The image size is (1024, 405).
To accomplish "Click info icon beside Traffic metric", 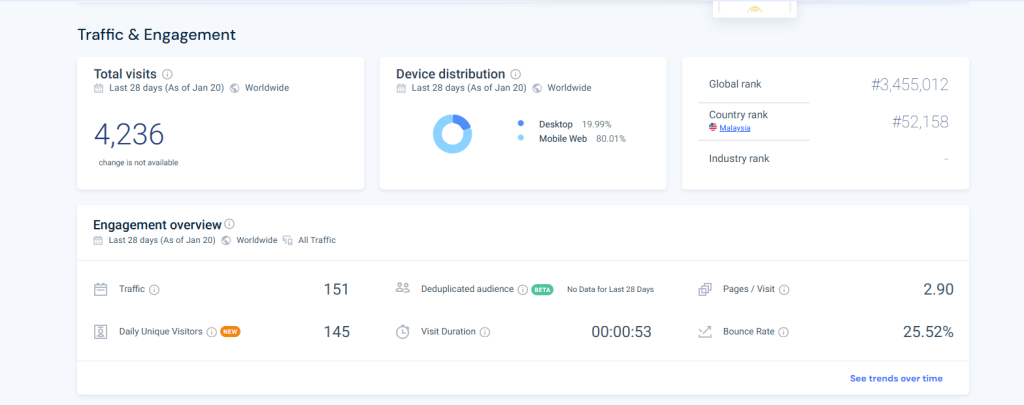I will click(154, 289).
